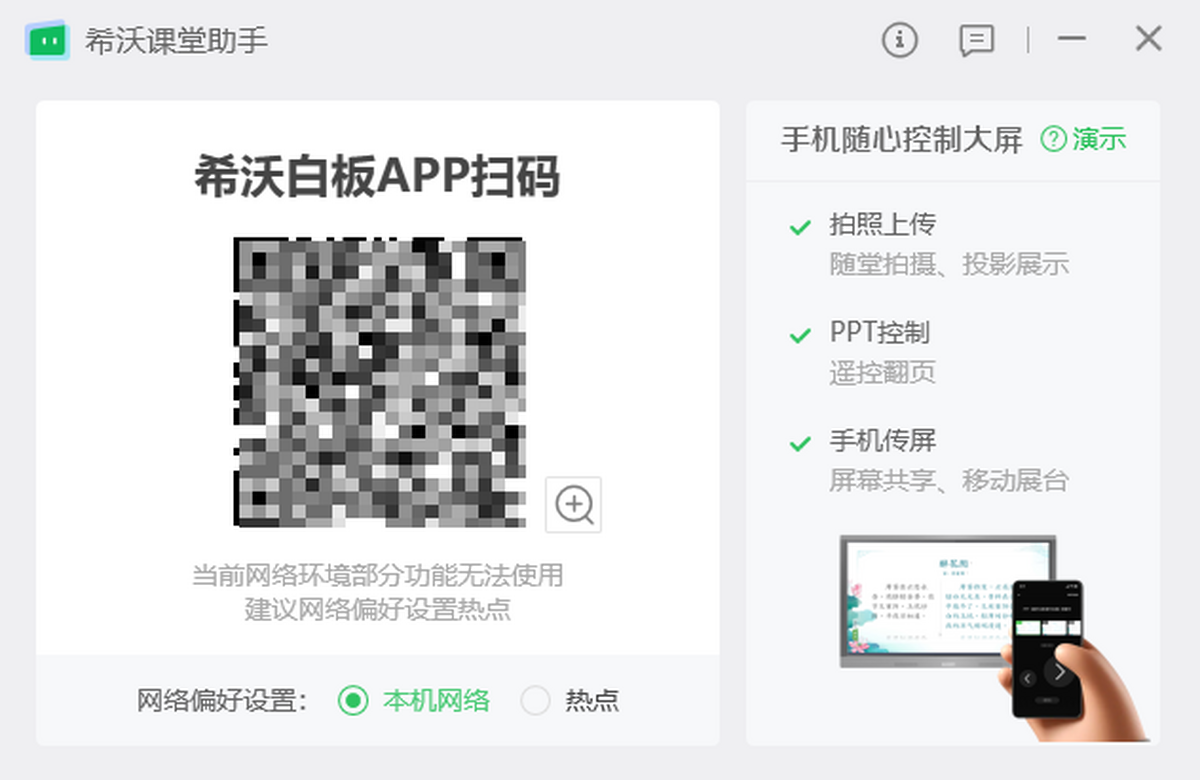Image resolution: width=1200 pixels, height=780 pixels.
Task: Click the green 希沃课堂助手 app logo
Action: [47, 41]
